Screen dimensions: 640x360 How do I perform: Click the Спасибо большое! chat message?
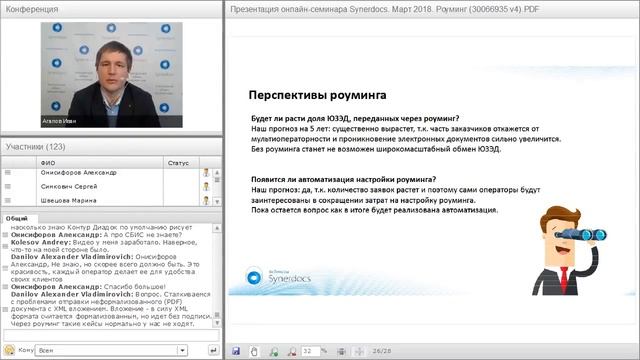point(89,287)
